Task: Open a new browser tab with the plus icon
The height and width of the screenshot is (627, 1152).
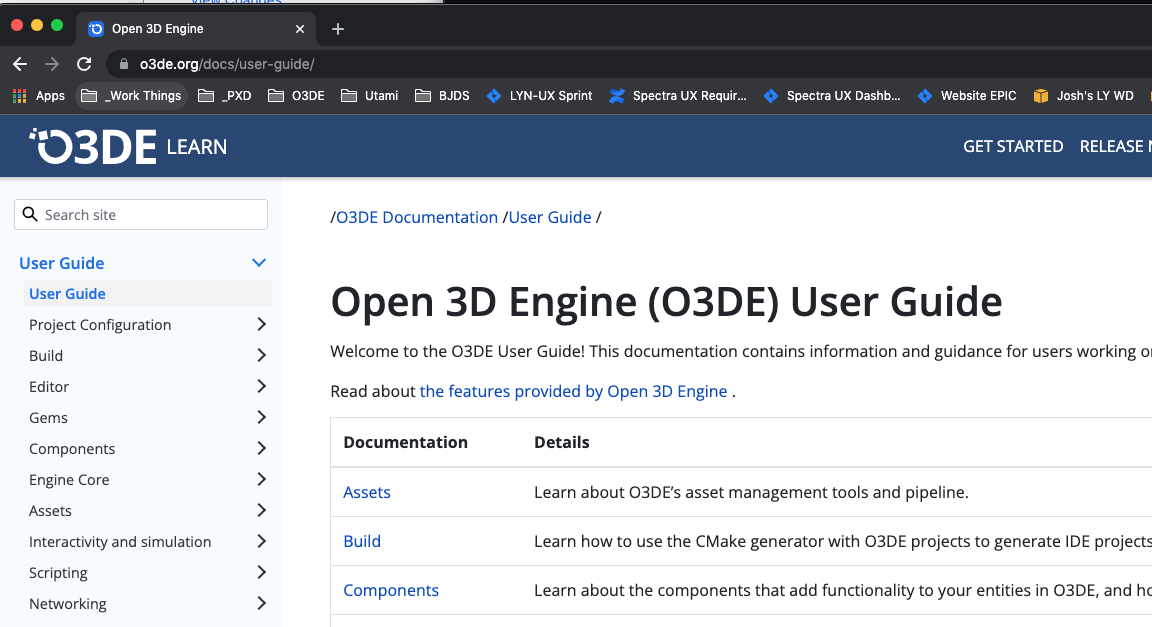Action: [338, 29]
